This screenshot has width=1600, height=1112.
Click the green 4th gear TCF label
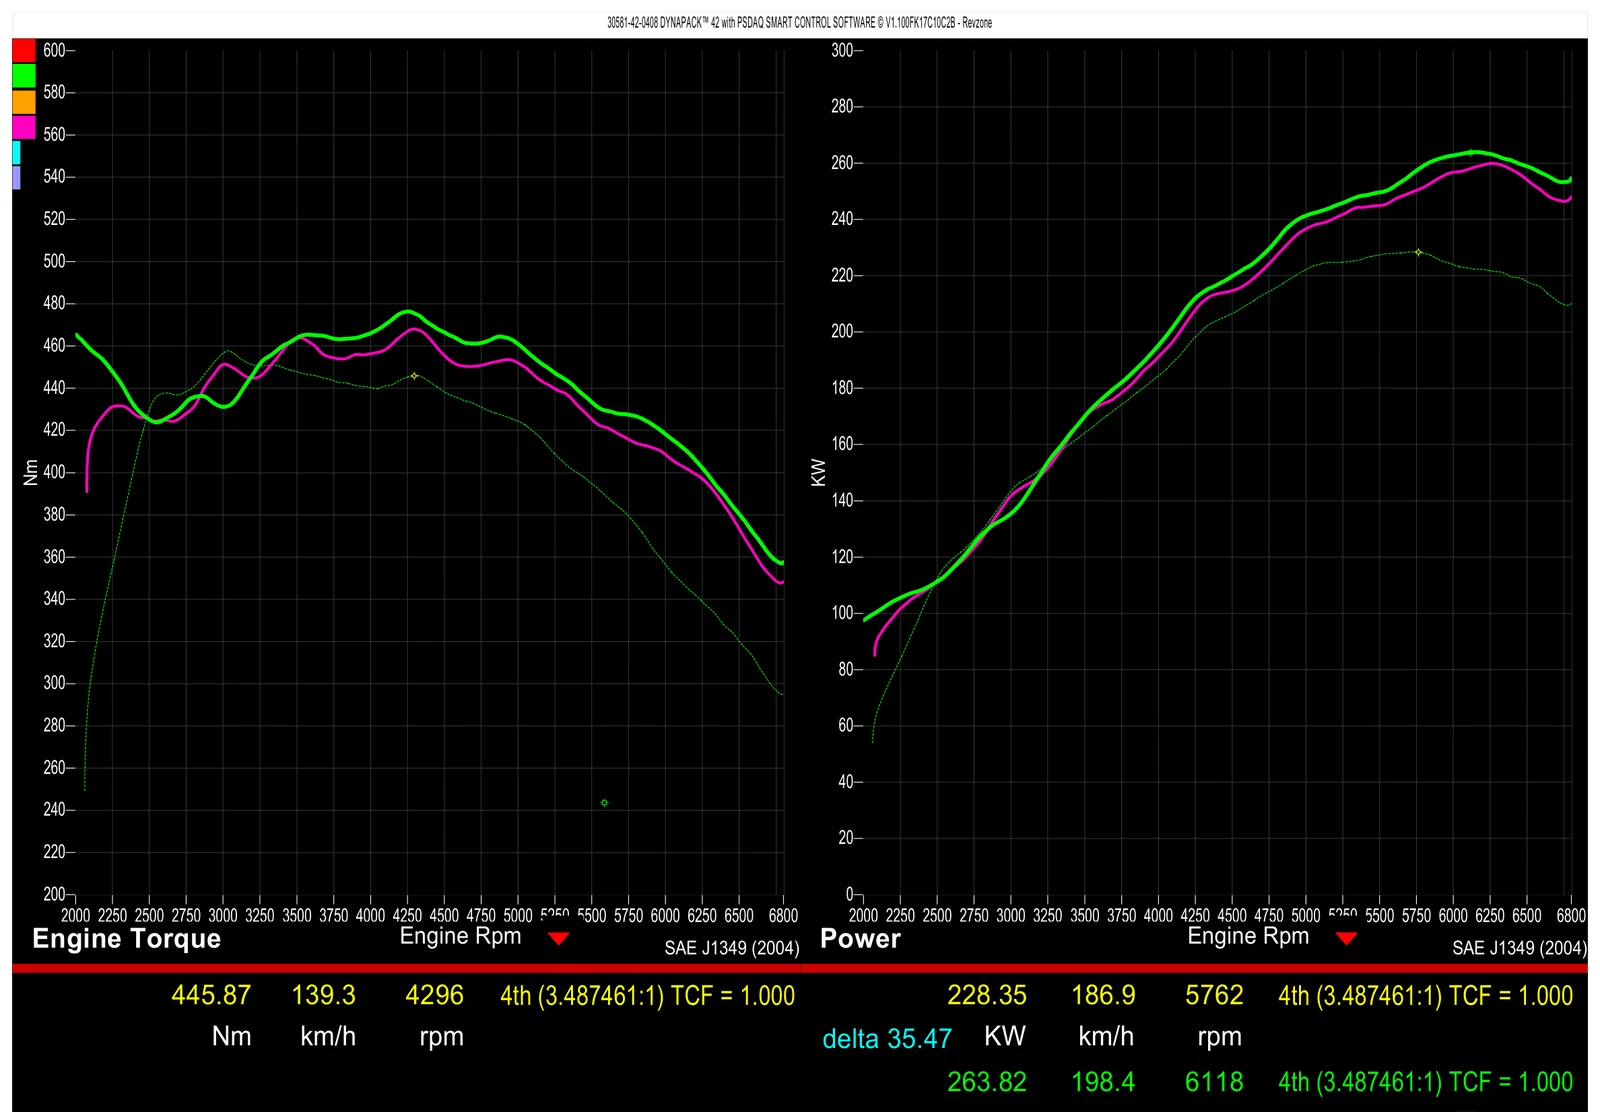click(1426, 1082)
